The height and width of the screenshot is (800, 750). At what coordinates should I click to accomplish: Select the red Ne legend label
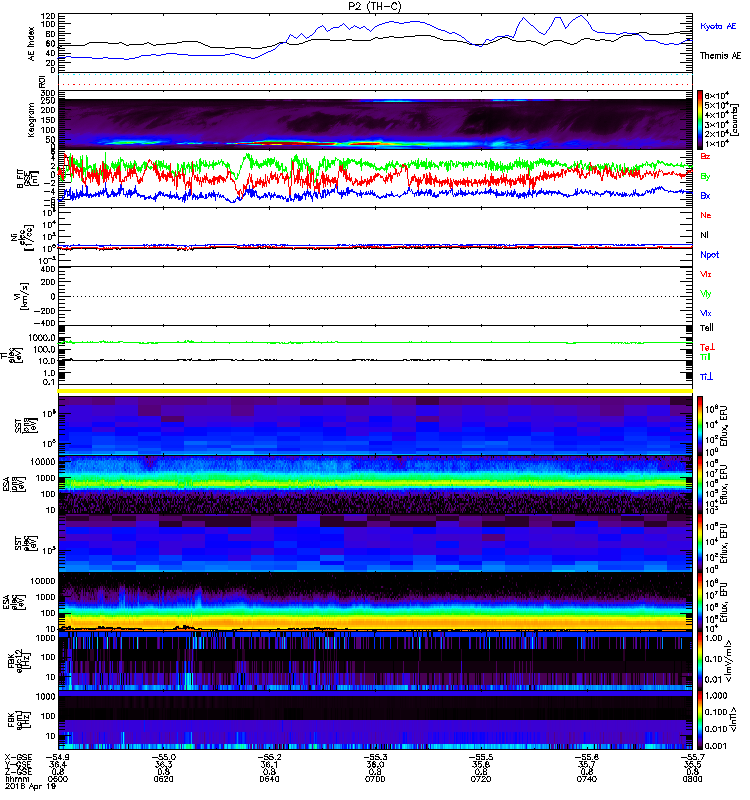tap(706, 215)
